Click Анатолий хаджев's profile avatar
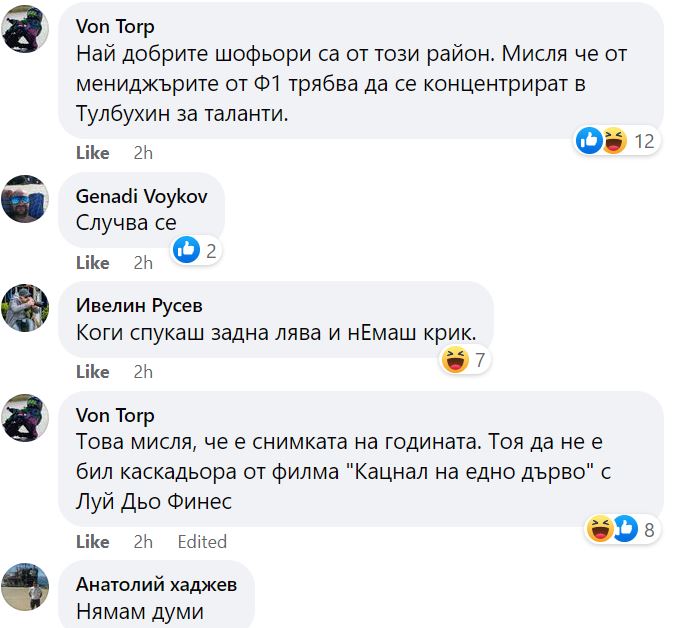The width and height of the screenshot is (681, 628). click(x=25, y=586)
